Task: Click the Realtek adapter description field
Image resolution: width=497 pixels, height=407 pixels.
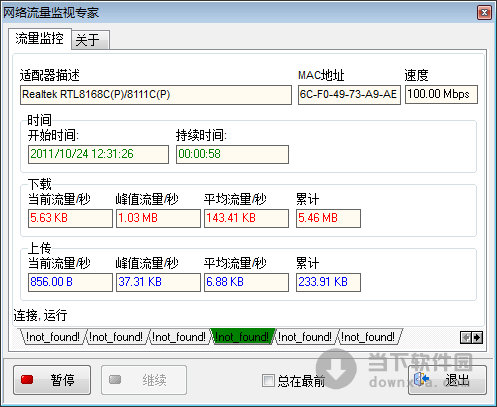Action: (156, 95)
